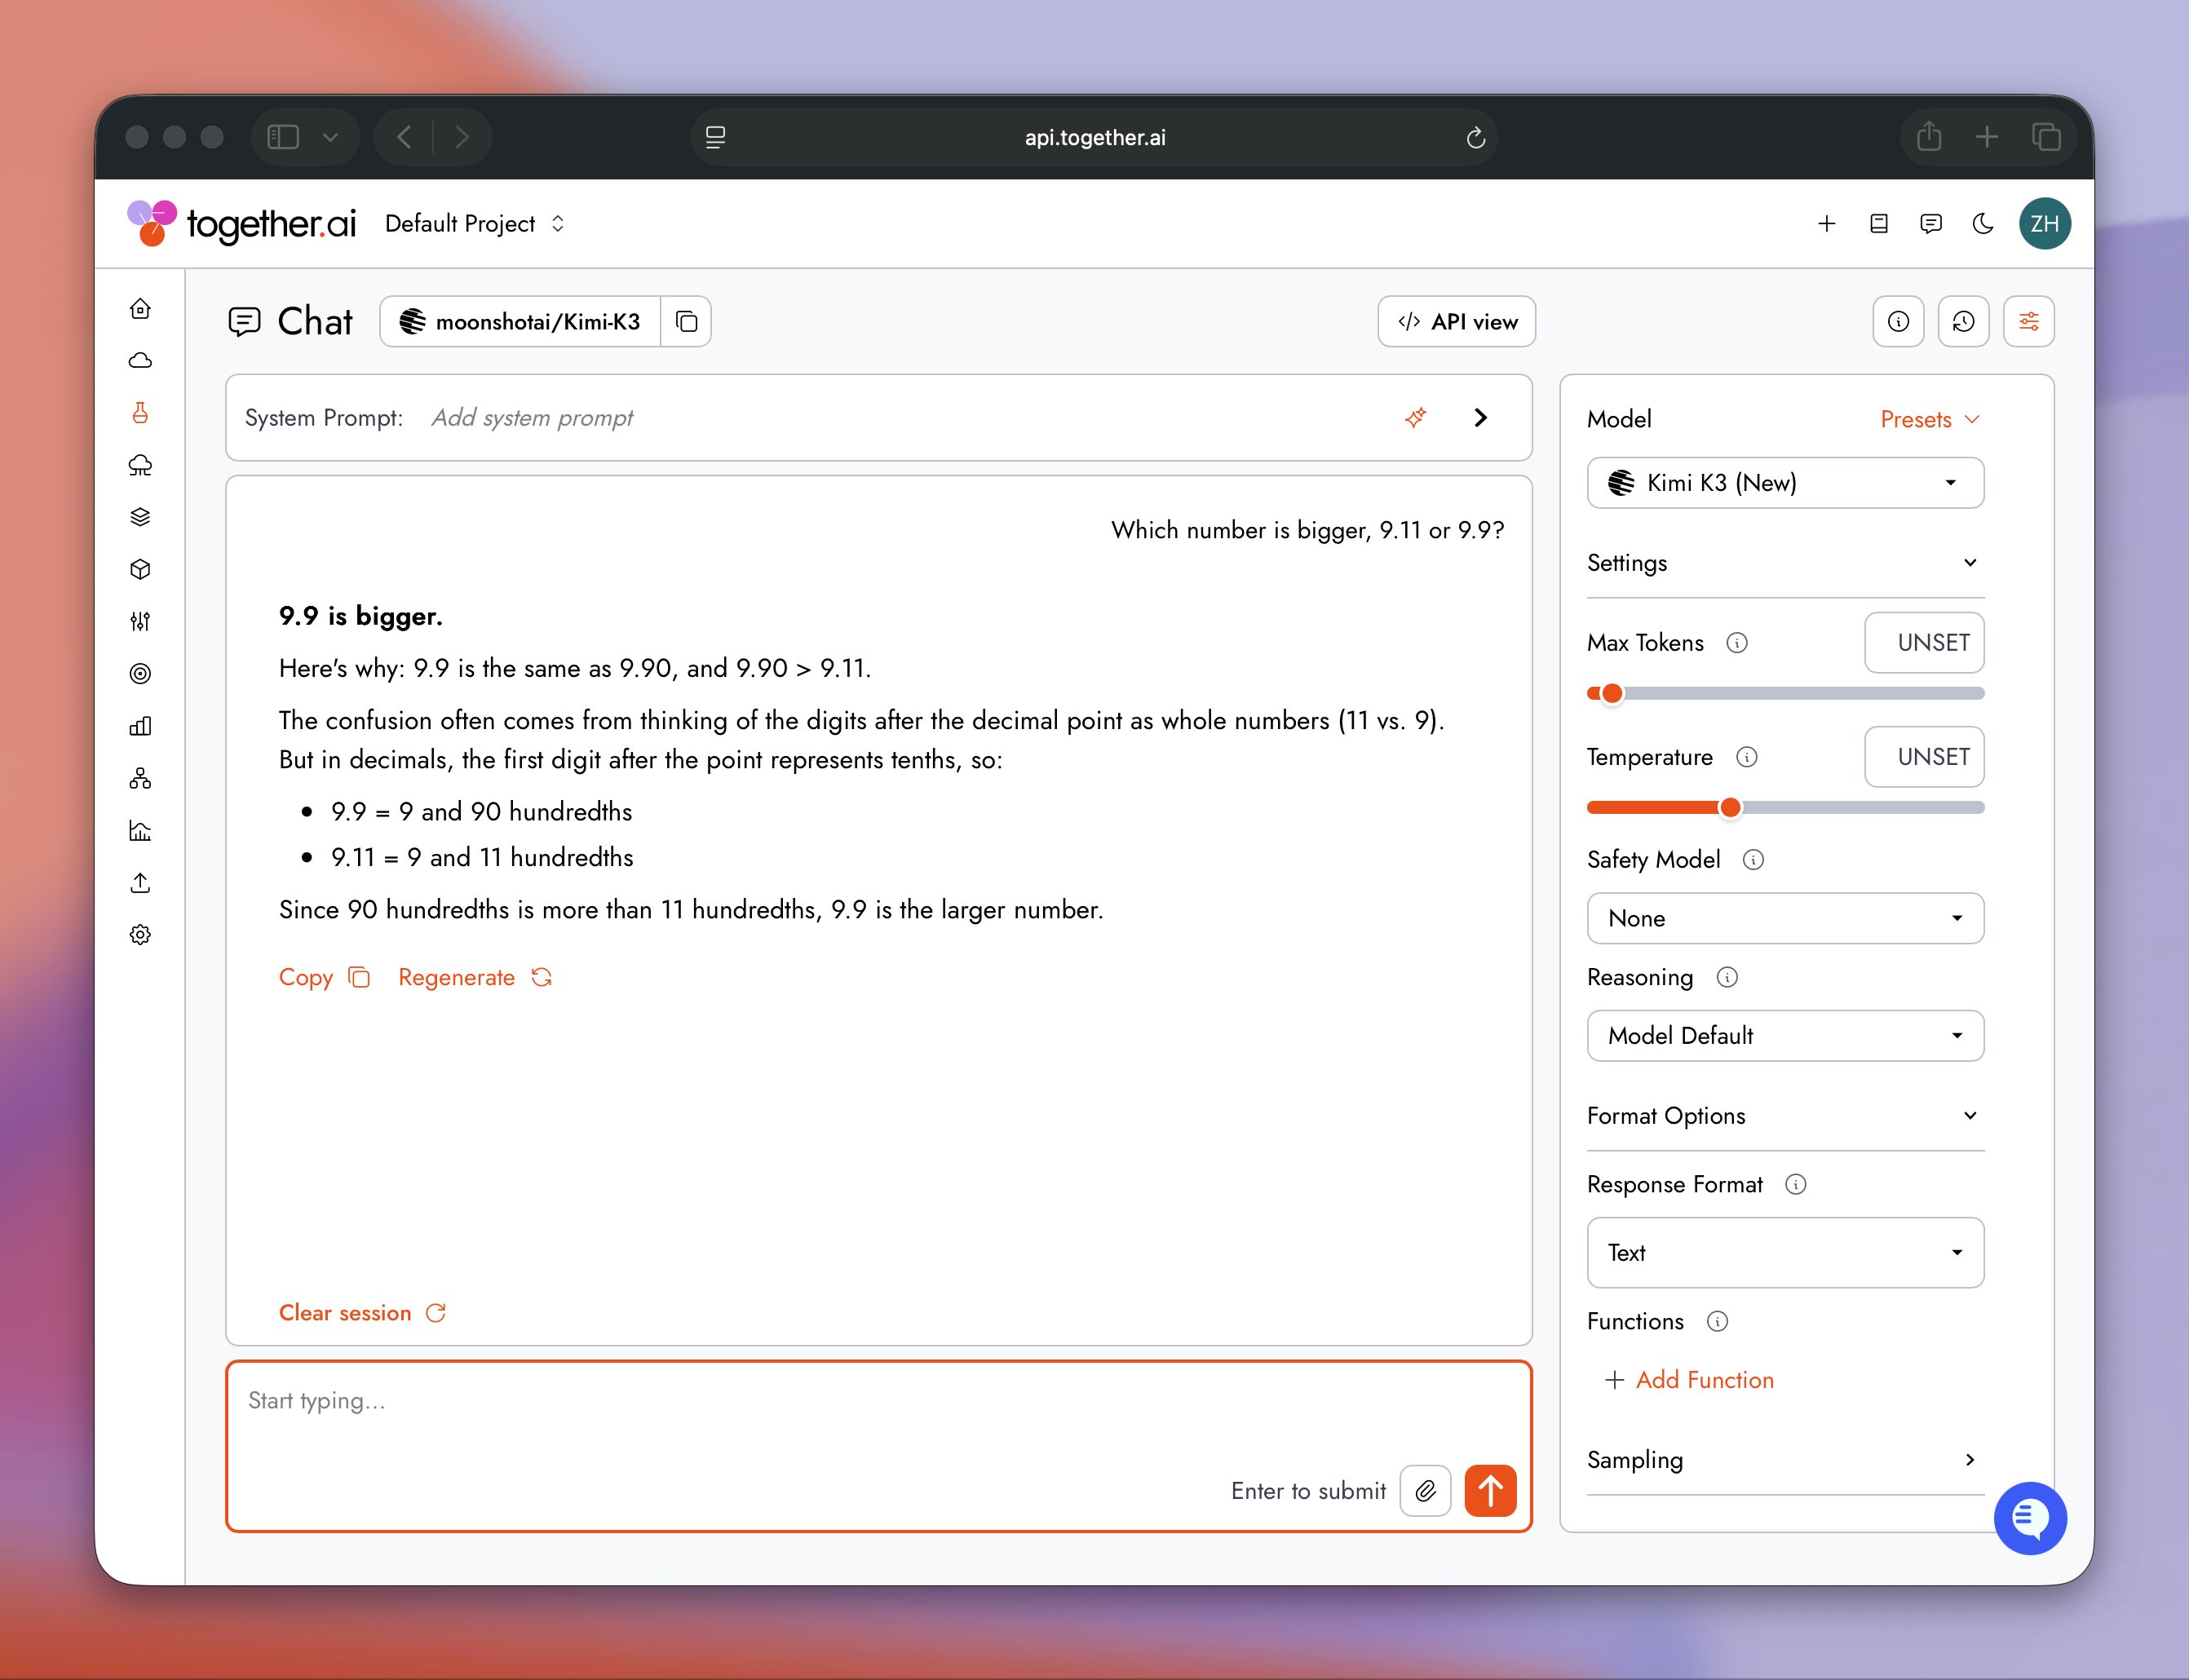Go to the together.ai logo home
The width and height of the screenshot is (2189, 1680).
pyautogui.click(x=241, y=223)
